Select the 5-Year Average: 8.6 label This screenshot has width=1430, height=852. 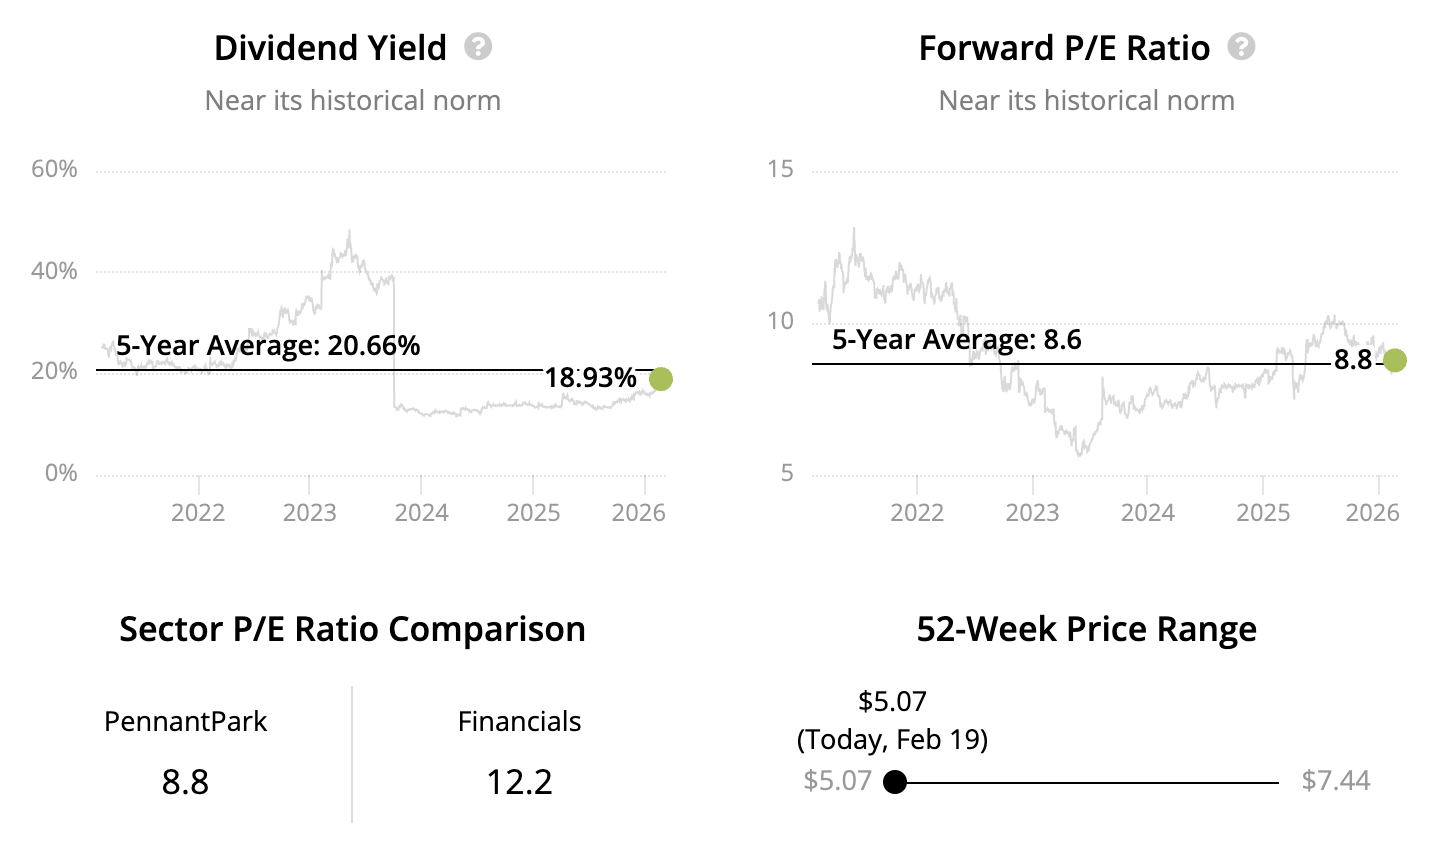[x=956, y=340]
